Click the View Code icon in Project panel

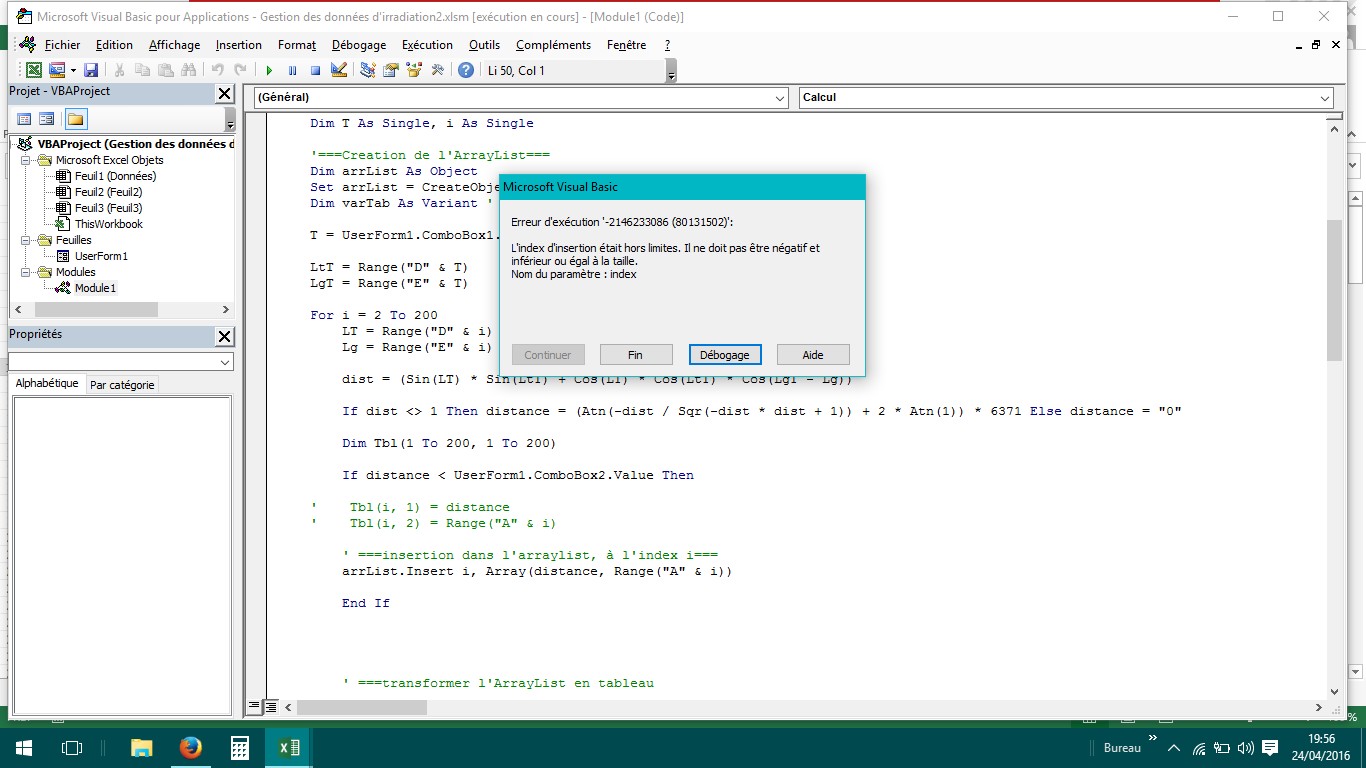tap(25, 119)
